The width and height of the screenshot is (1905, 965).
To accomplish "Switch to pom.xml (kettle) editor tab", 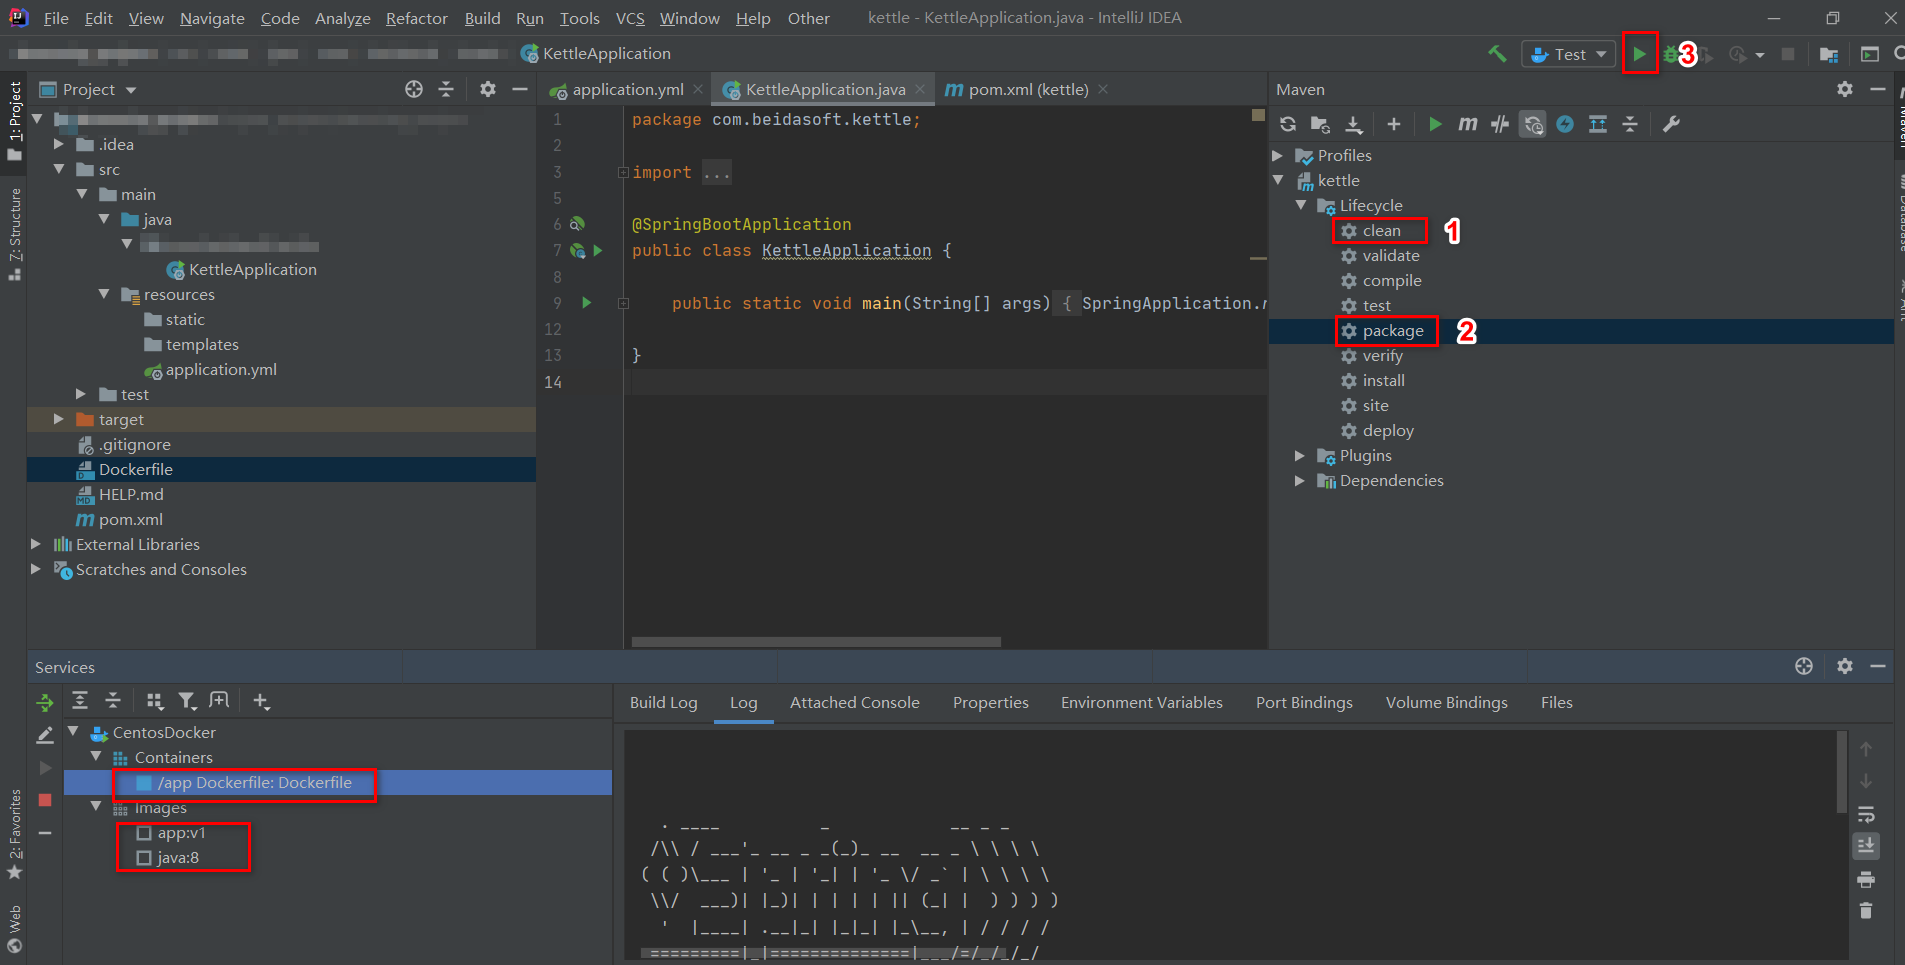I will coord(1028,89).
